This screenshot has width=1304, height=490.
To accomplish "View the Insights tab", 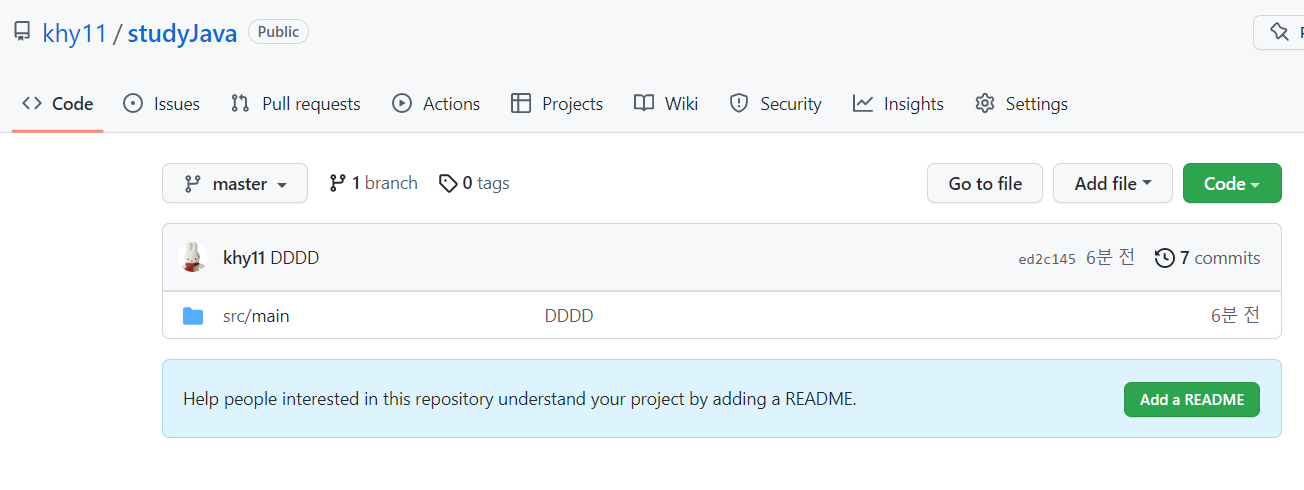I will [x=898, y=104].
